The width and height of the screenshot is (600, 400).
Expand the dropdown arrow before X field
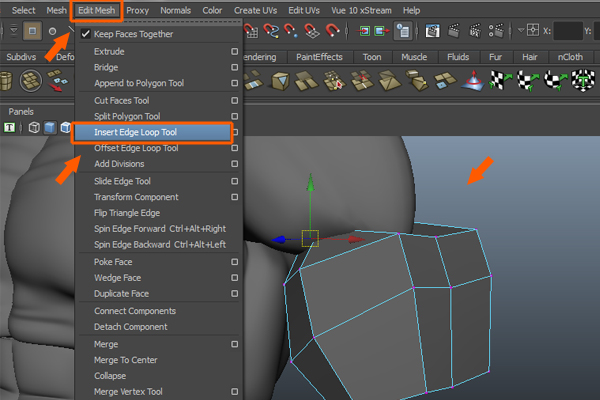tap(522, 31)
